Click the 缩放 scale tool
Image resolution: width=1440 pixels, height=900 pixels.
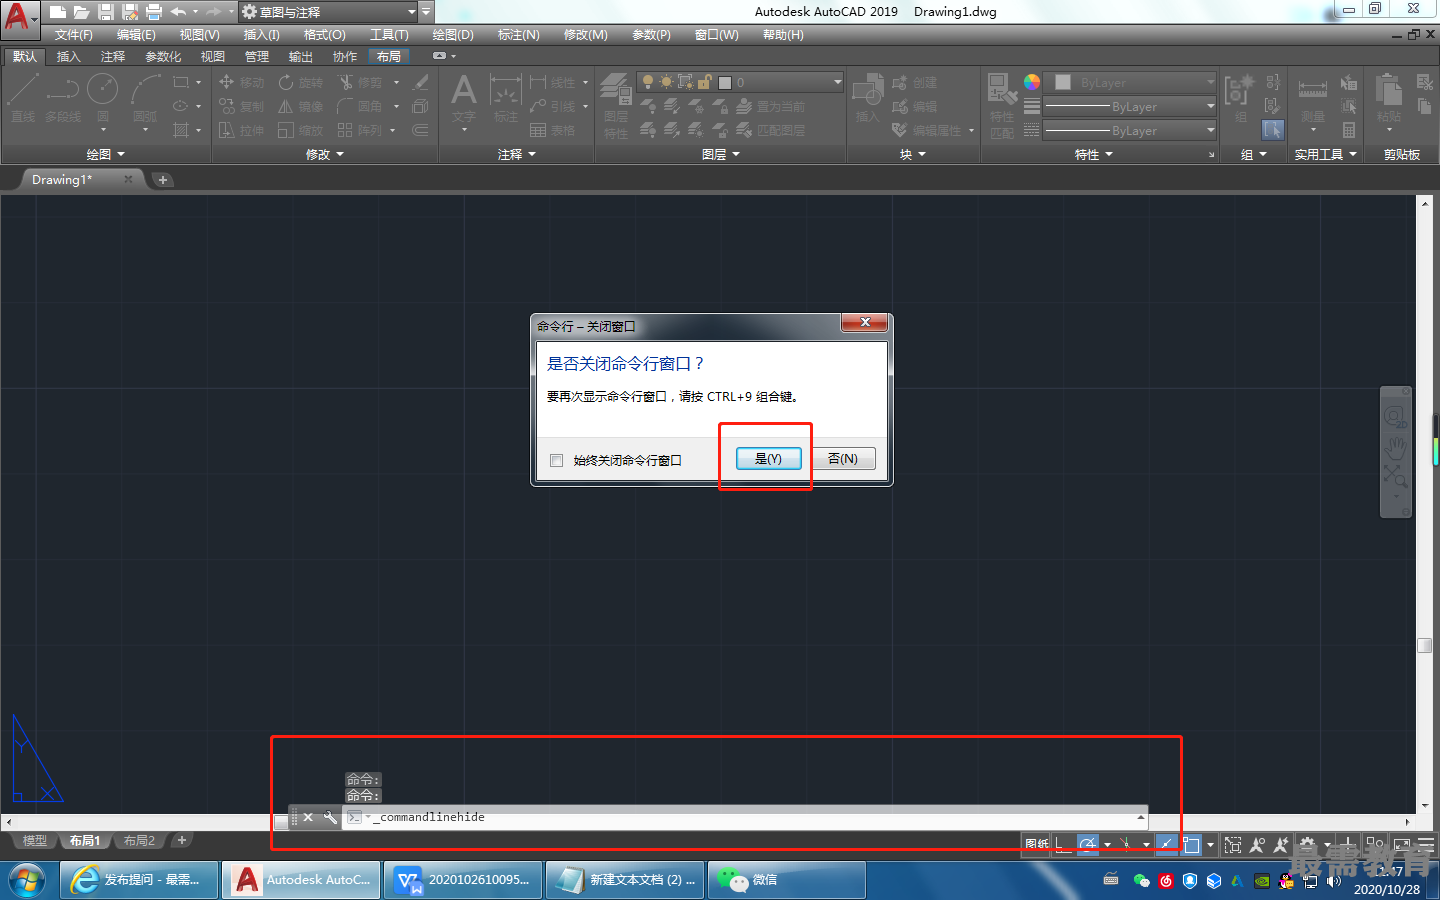click(x=301, y=130)
